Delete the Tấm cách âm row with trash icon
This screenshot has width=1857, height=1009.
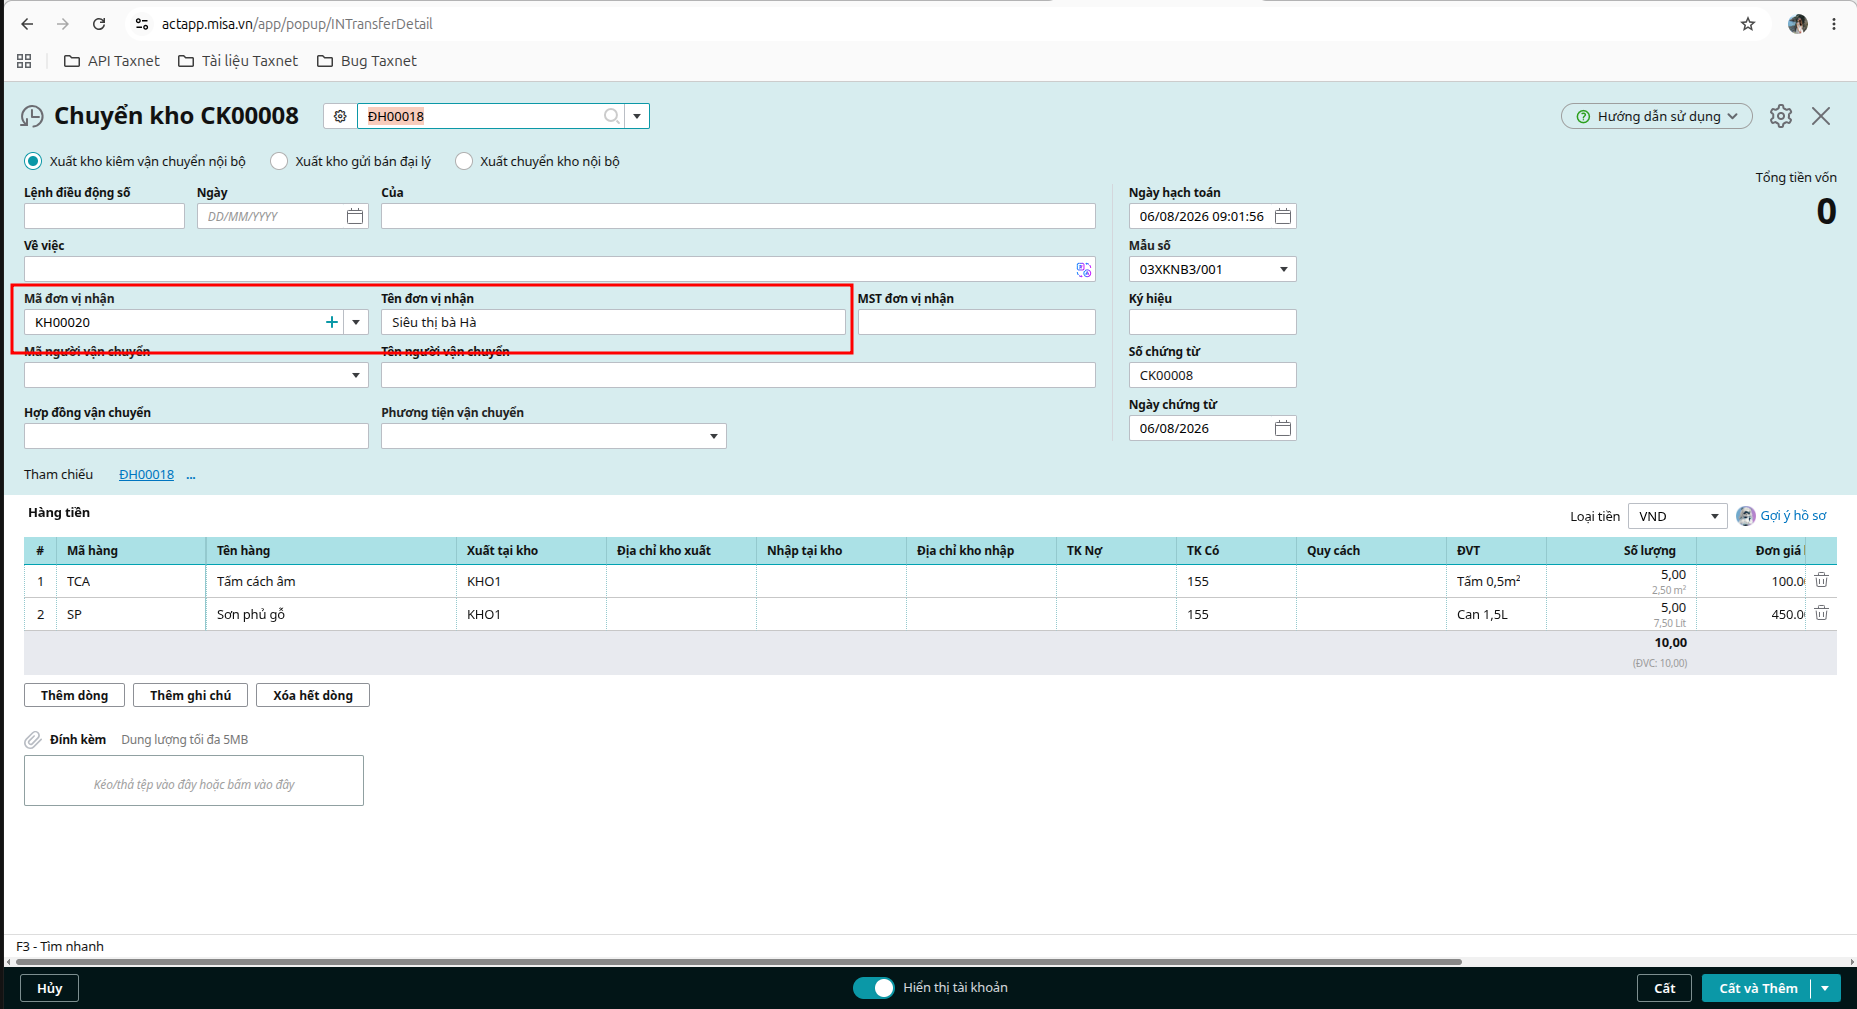coord(1822,580)
